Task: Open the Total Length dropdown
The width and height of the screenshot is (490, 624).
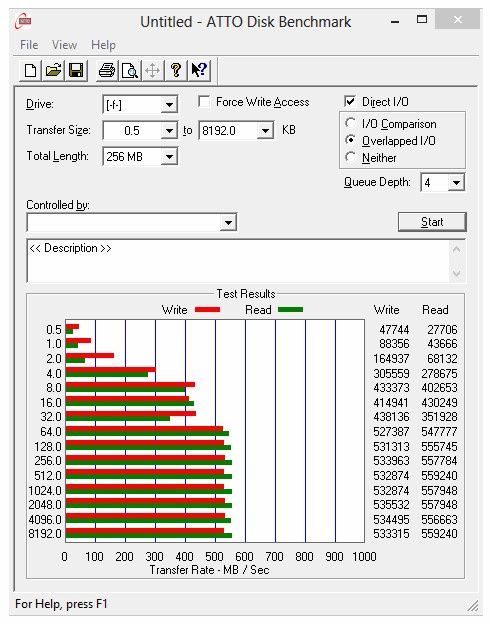Action: [x=170, y=157]
